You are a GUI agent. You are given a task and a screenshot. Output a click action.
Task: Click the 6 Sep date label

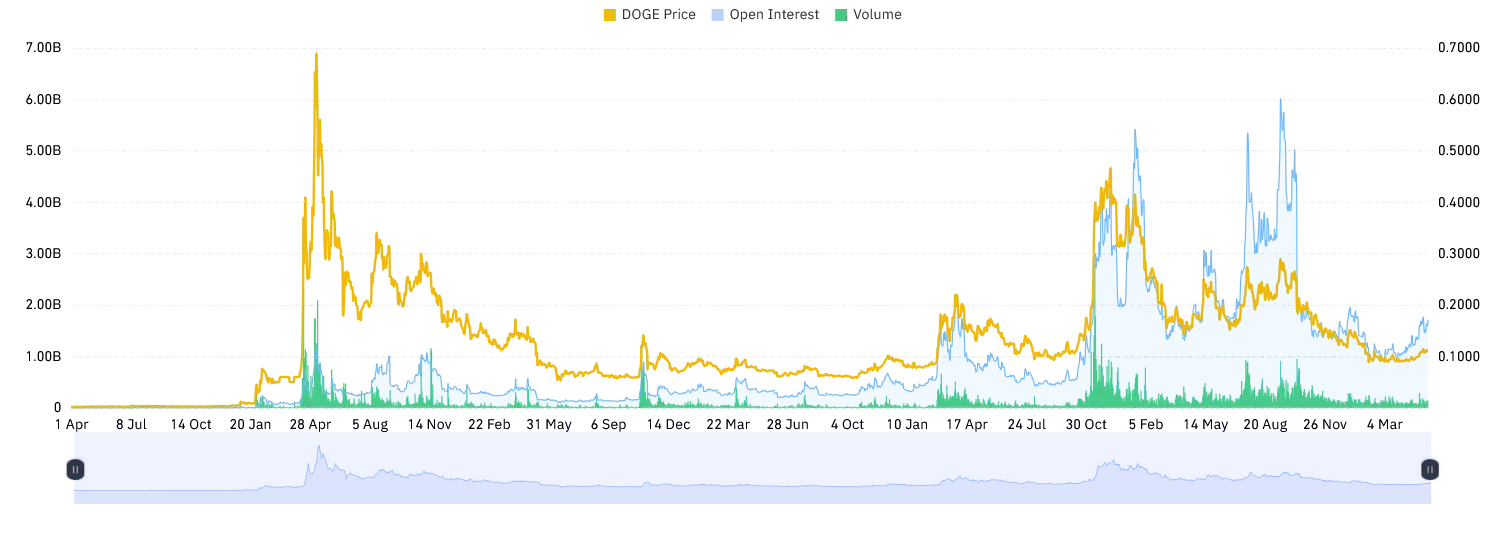608,424
